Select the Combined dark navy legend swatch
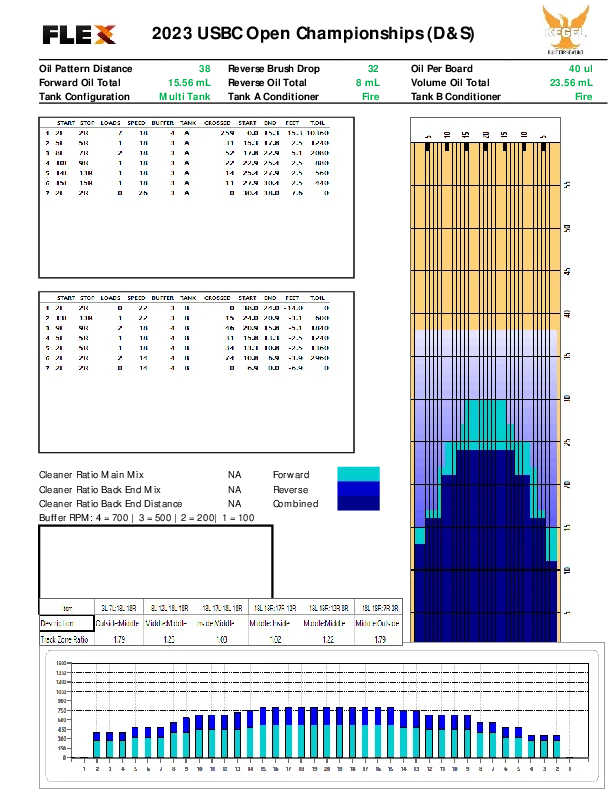This screenshot has height=792, width=612. 358,503
